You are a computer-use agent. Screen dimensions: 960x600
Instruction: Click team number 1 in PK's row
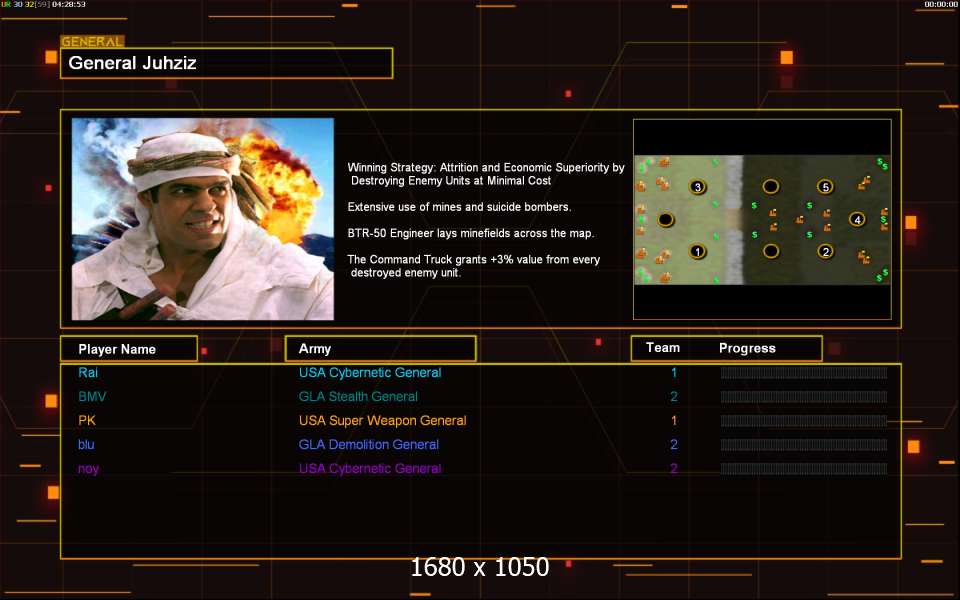pos(674,421)
